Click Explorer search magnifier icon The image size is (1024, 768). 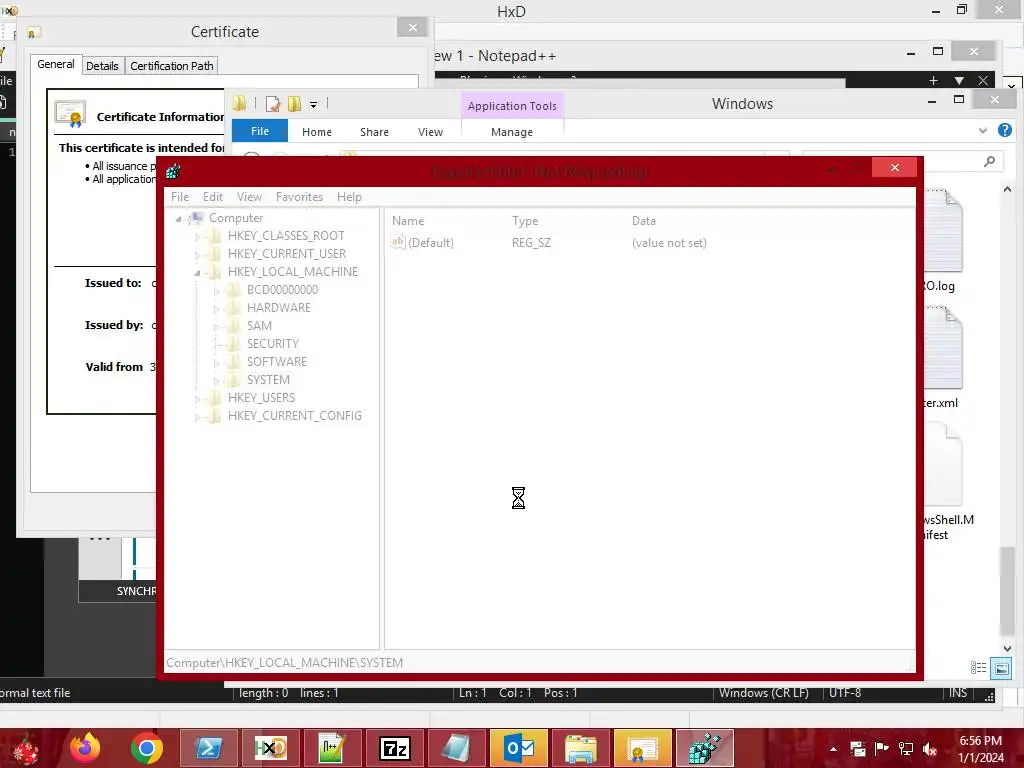pos(989,161)
